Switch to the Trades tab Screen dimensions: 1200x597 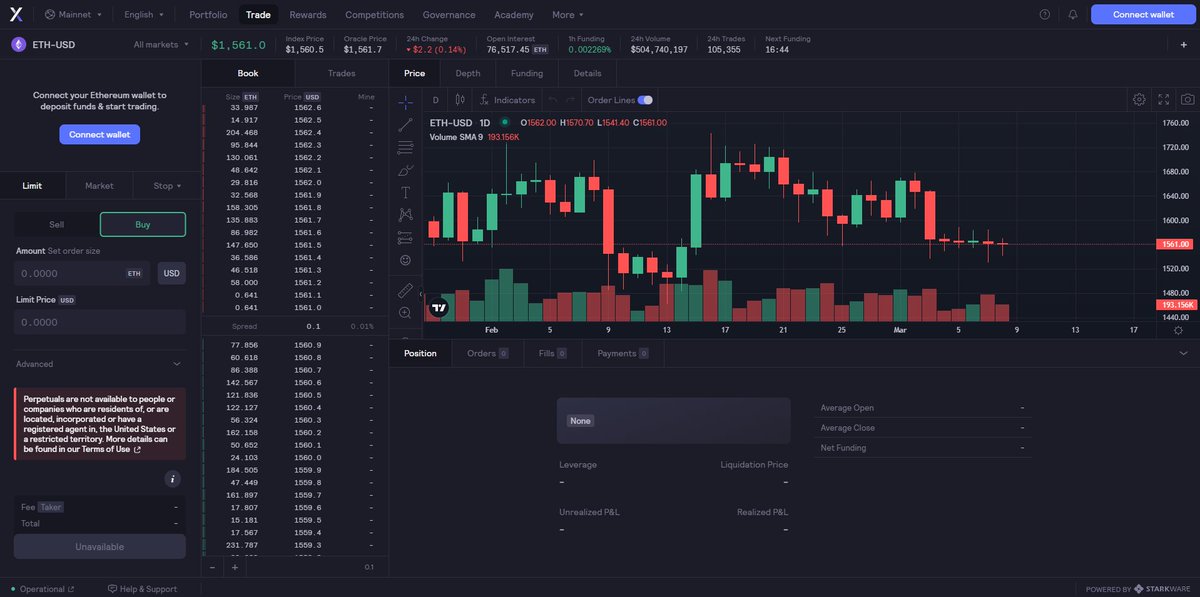pyautogui.click(x=342, y=73)
